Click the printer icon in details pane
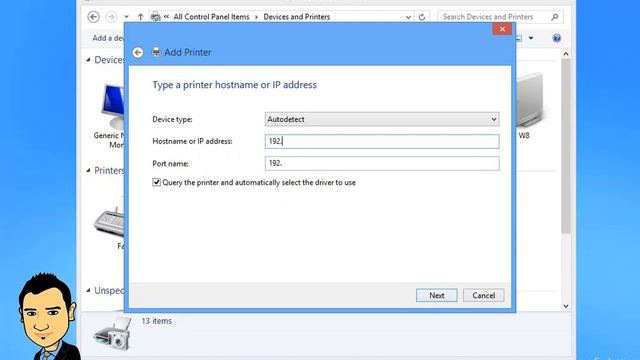 pos(112,335)
